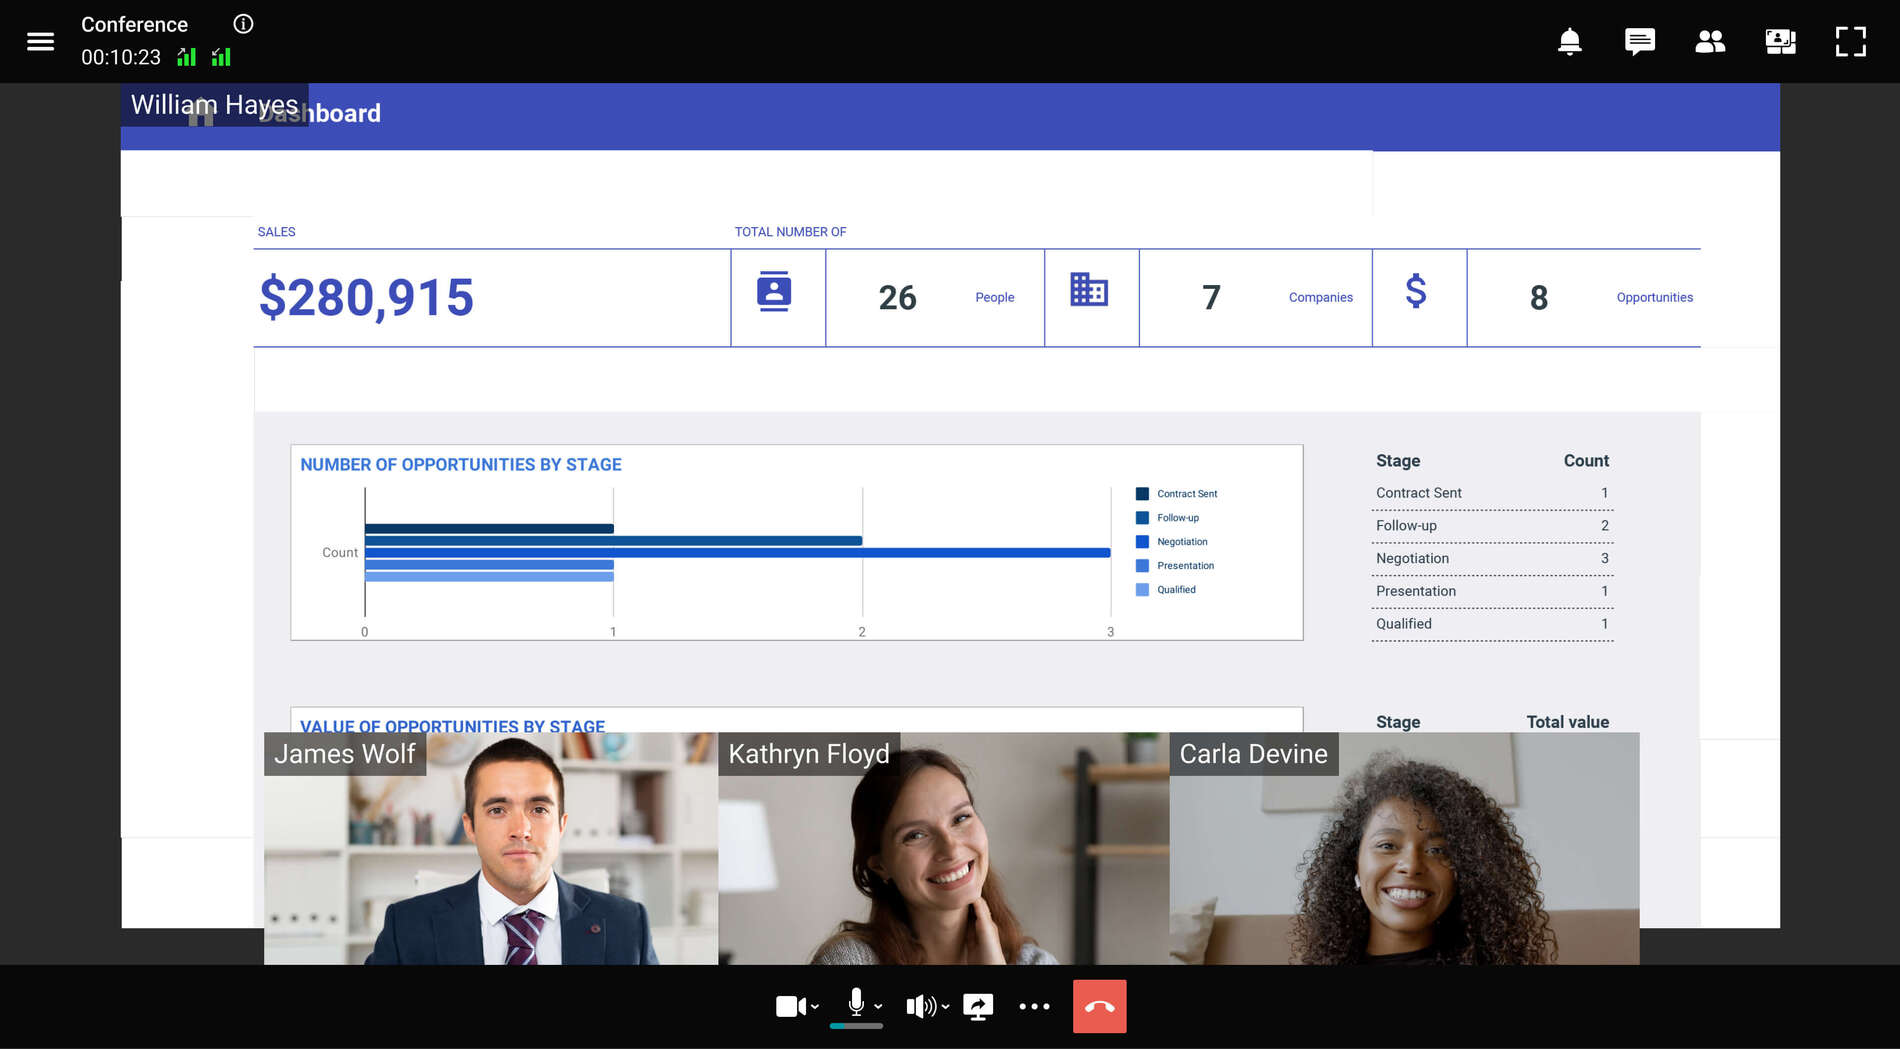Open the chat panel
The height and width of the screenshot is (1049, 1900).
click(x=1639, y=41)
